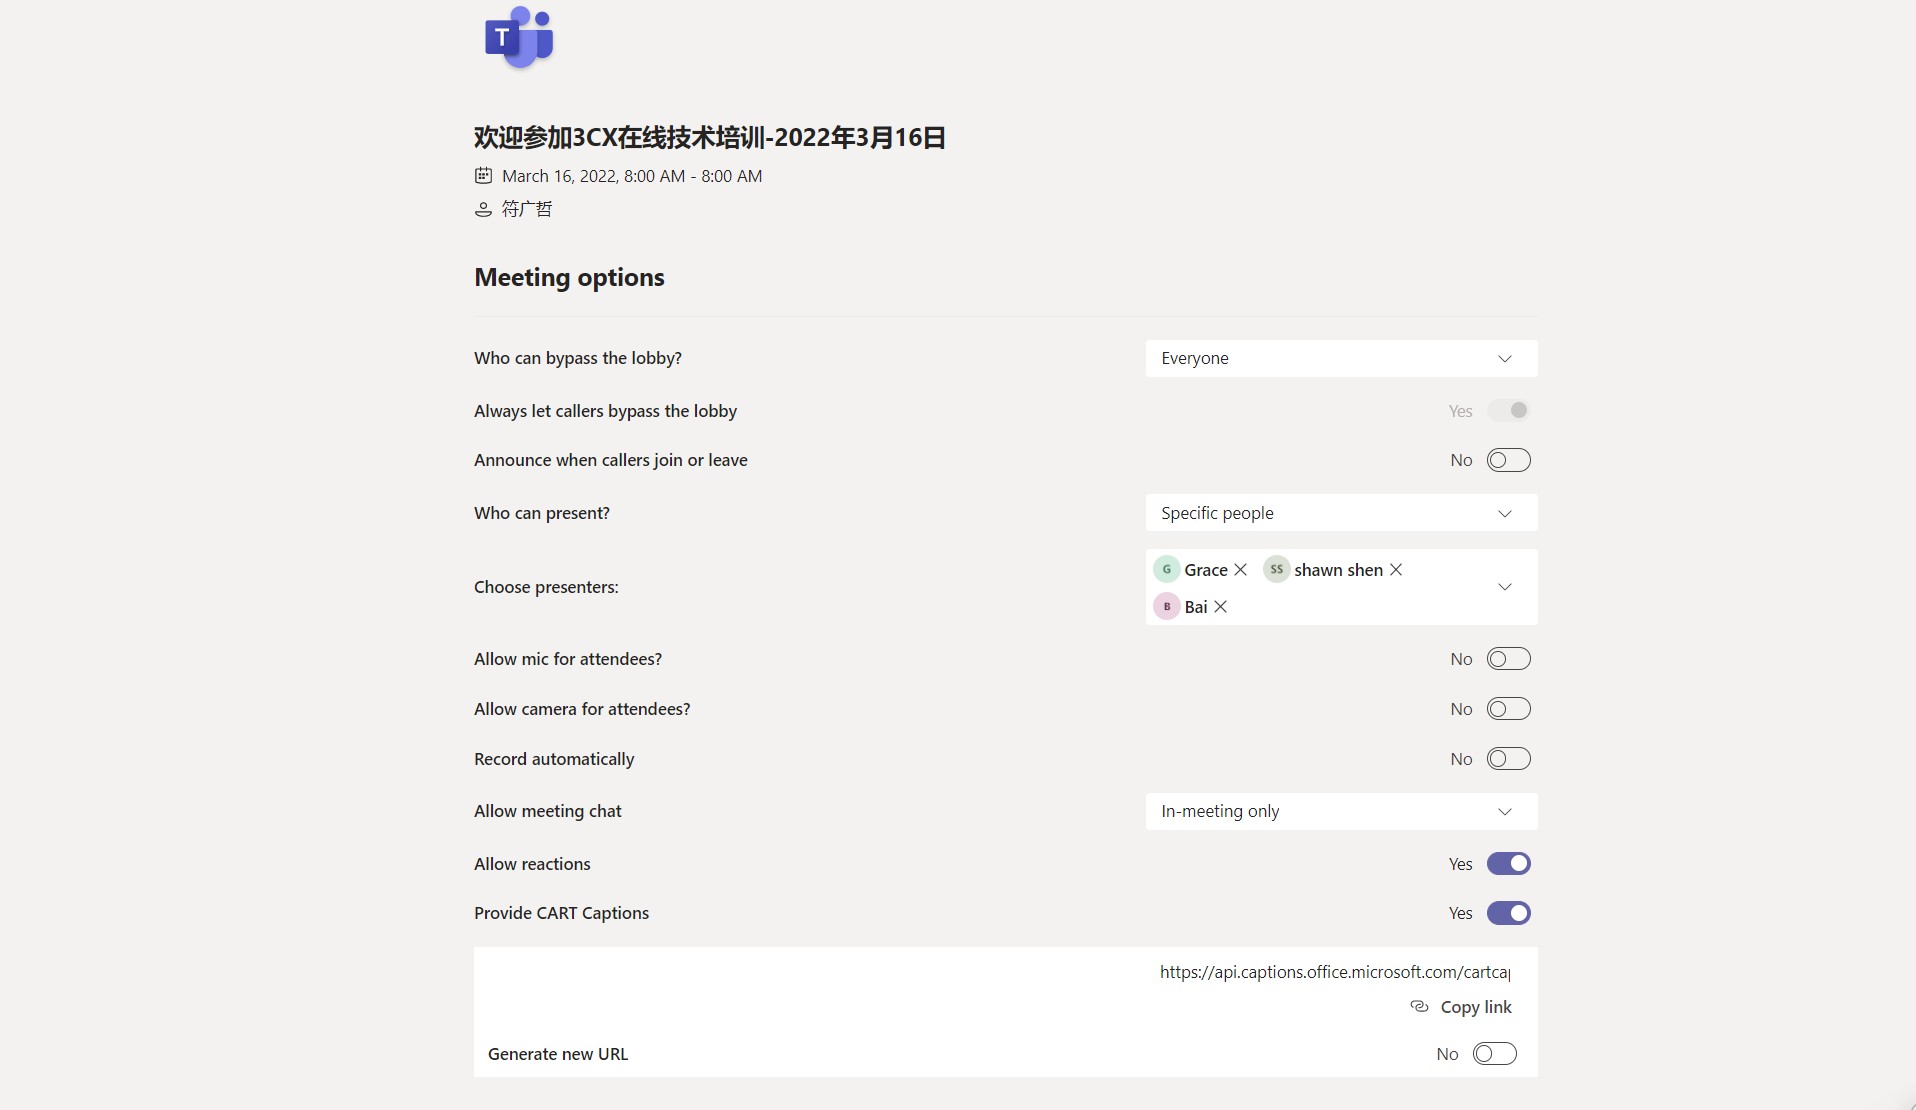The width and height of the screenshot is (1916, 1110).
Task: Click Copy link for CART captions
Action: [x=1475, y=1007]
